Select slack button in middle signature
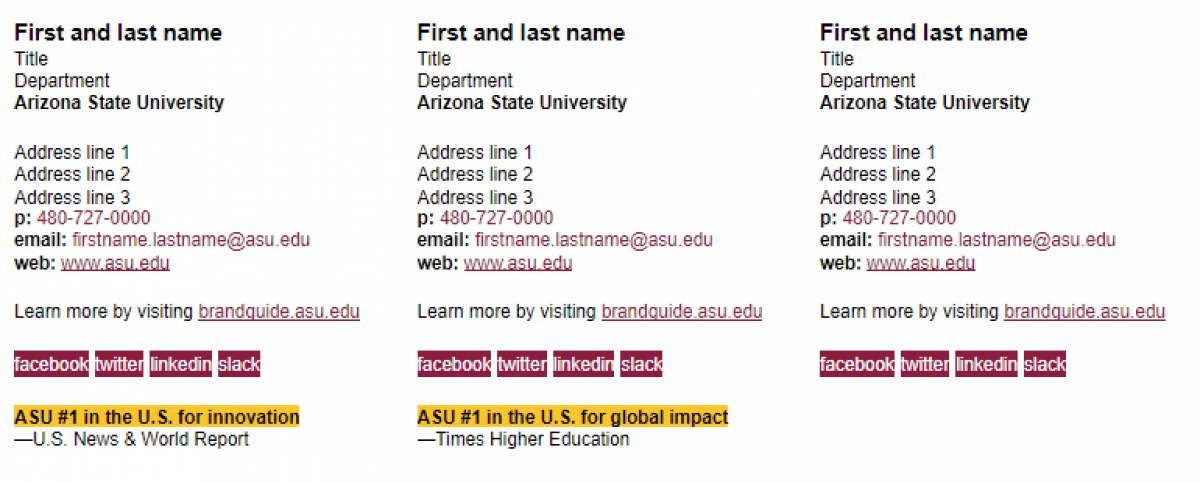This screenshot has height=483, width=1200. (x=642, y=365)
